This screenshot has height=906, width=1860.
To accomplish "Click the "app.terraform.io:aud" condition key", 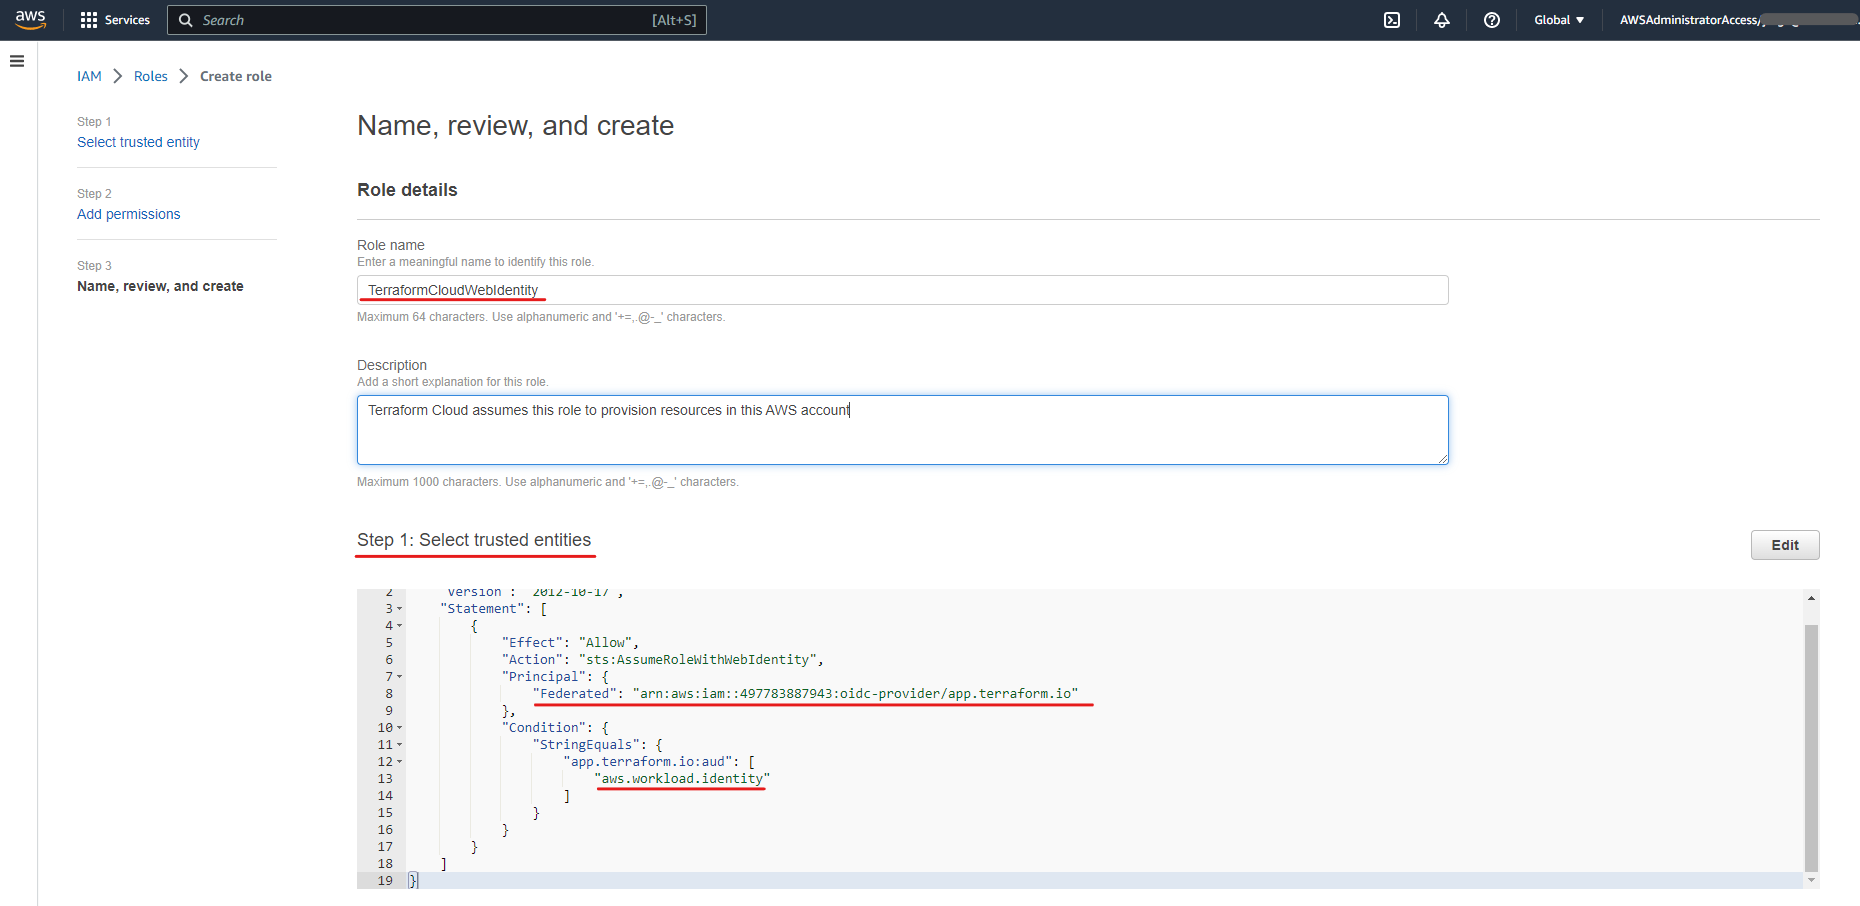I will (x=647, y=762).
